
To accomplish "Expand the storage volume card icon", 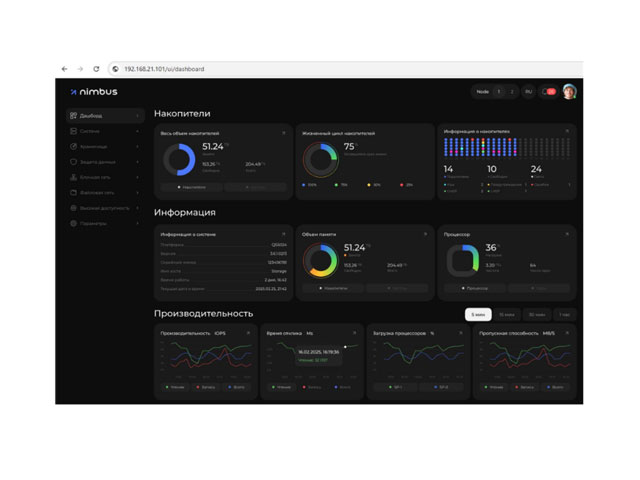I will [283, 133].
